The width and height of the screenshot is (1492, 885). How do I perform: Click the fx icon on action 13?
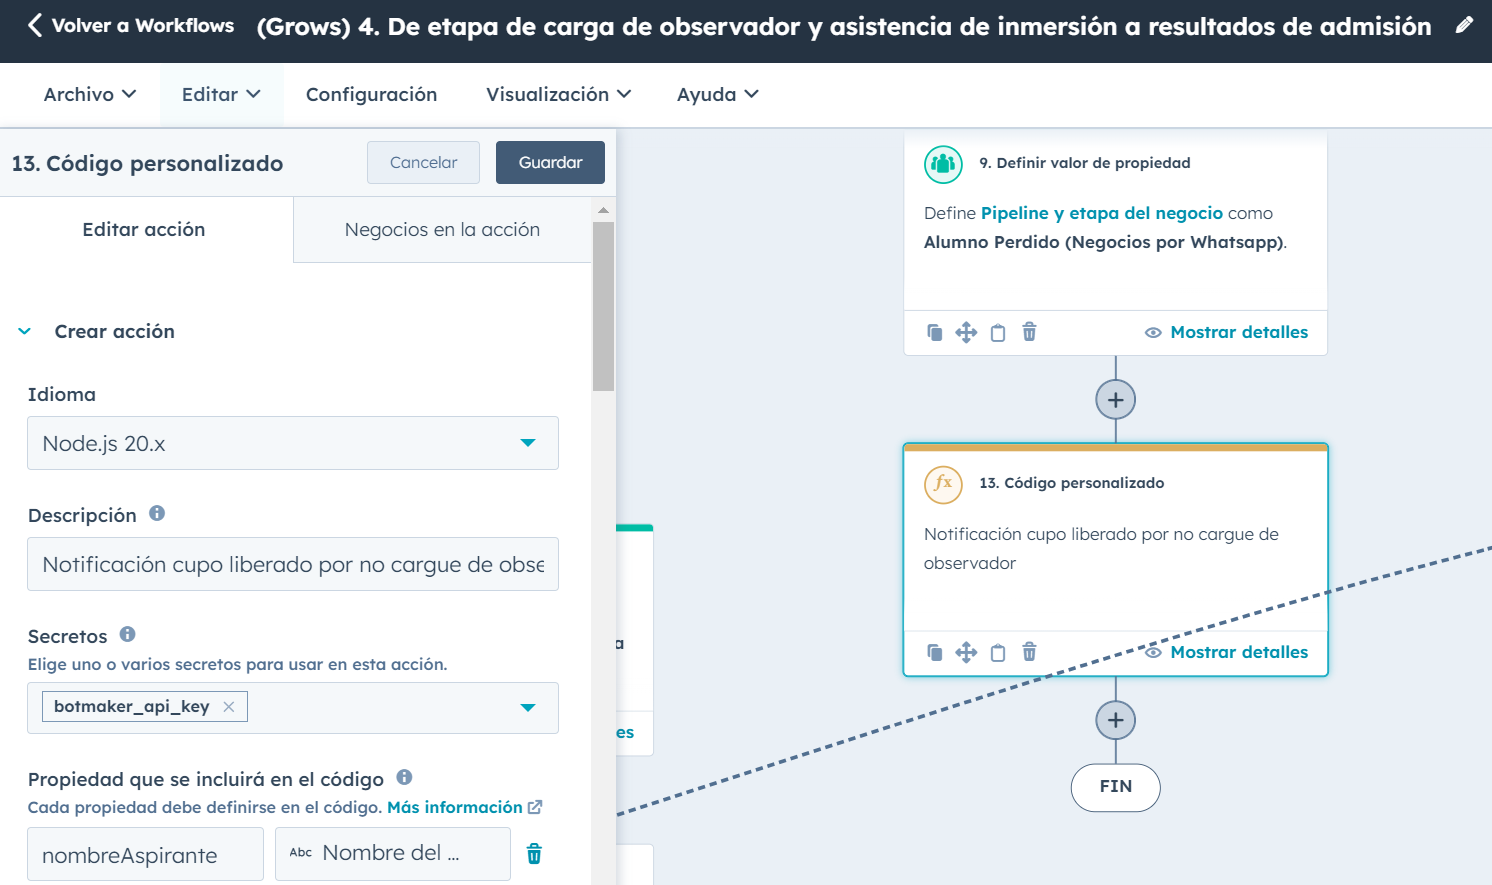tap(943, 484)
